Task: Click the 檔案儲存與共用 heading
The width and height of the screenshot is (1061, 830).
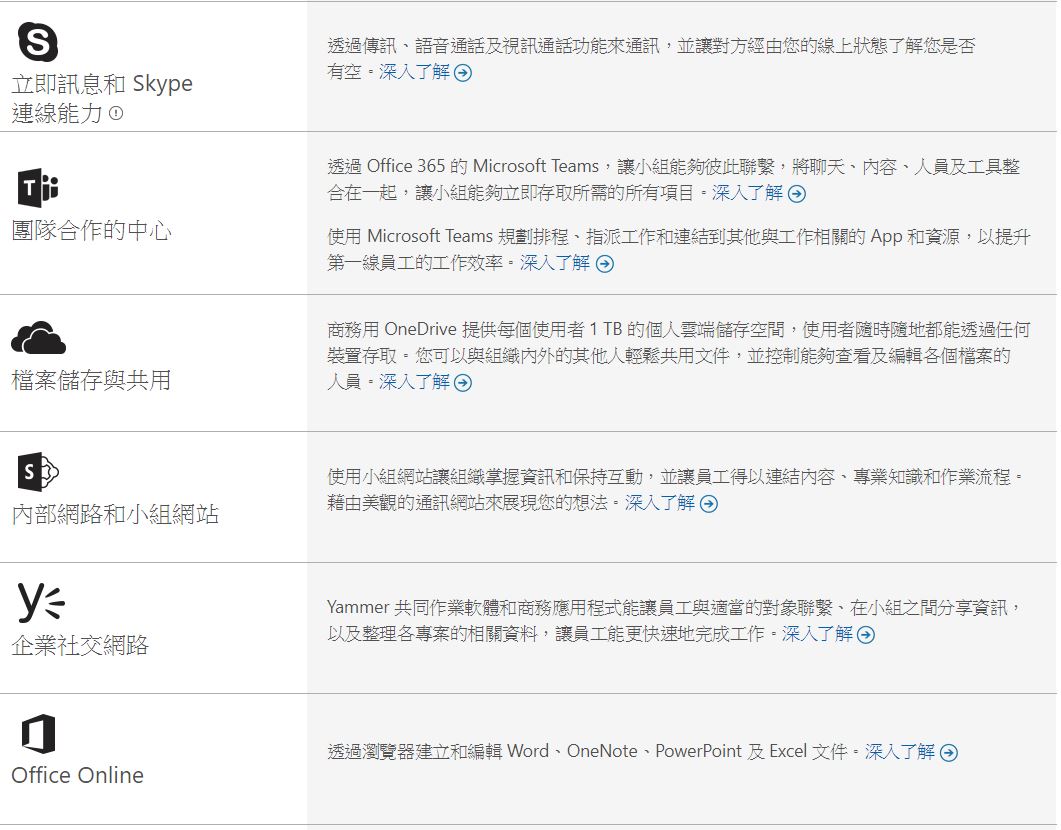Action: point(91,380)
